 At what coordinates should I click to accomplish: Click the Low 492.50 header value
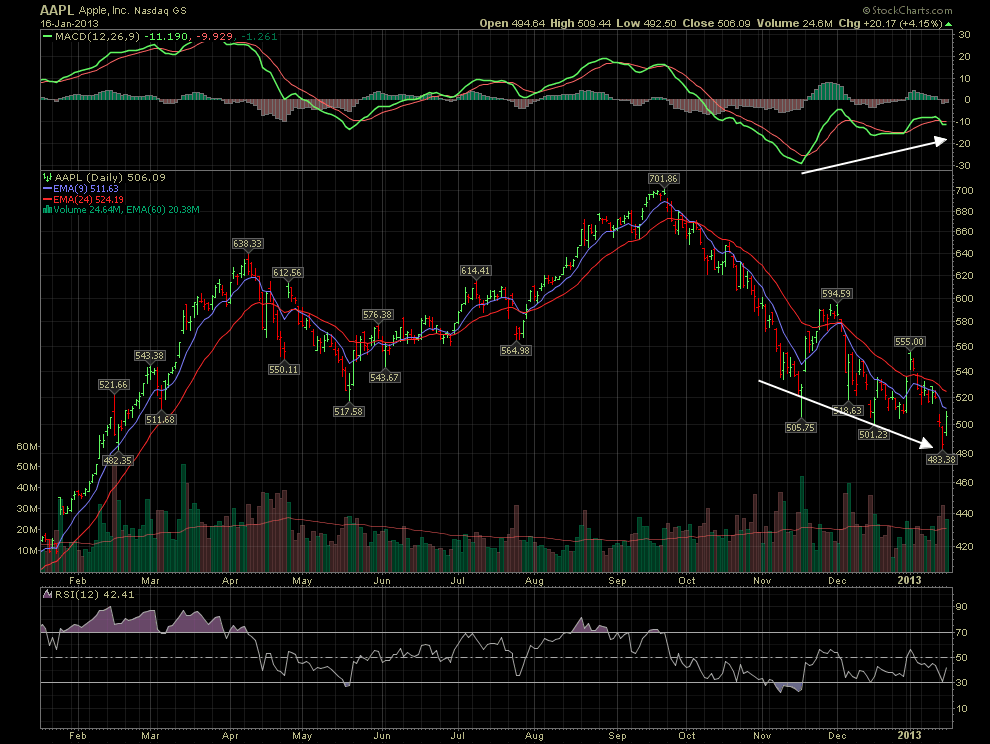click(x=646, y=23)
